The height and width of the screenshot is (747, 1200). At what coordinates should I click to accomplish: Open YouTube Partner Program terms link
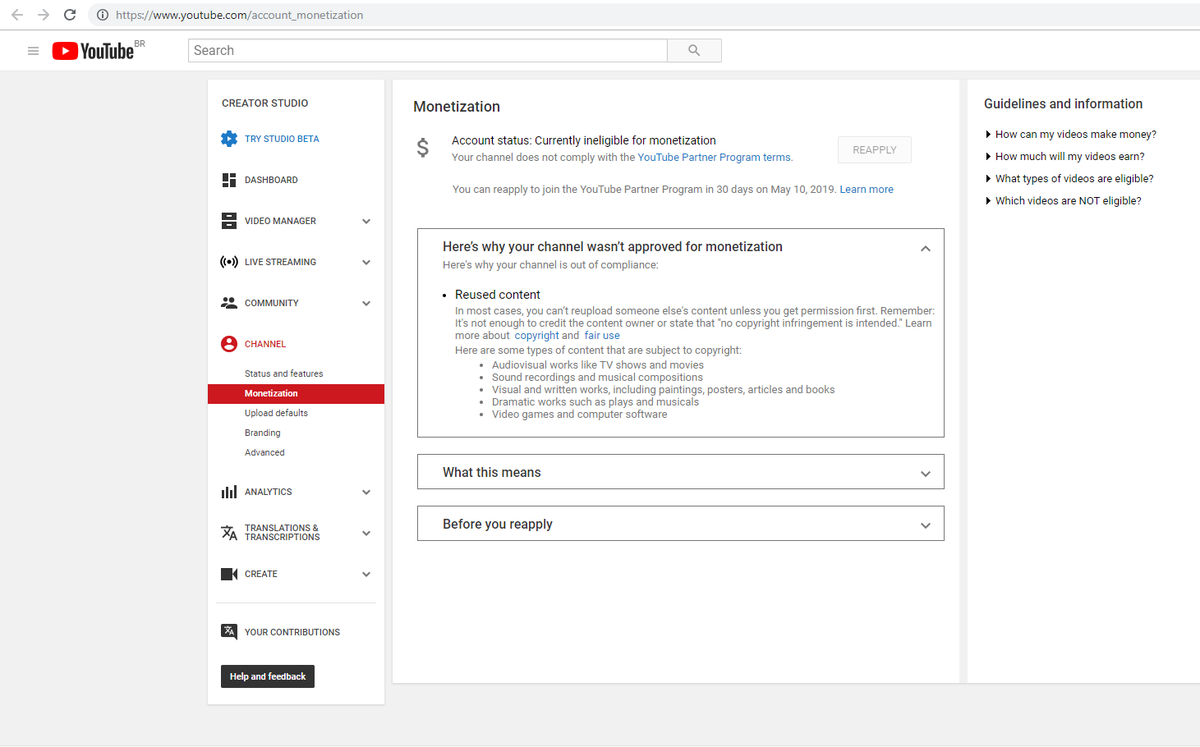(714, 157)
